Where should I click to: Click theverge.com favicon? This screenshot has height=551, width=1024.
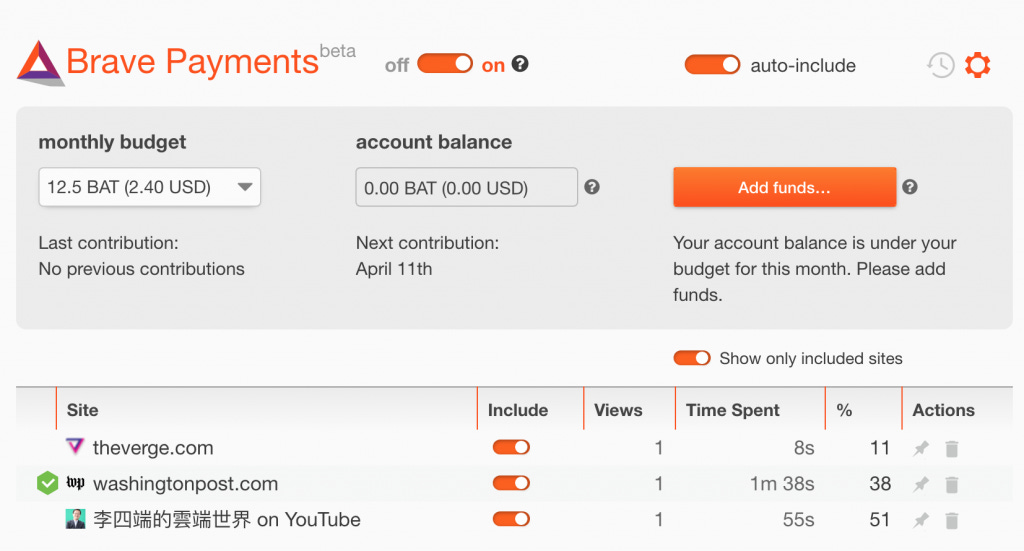(75, 447)
